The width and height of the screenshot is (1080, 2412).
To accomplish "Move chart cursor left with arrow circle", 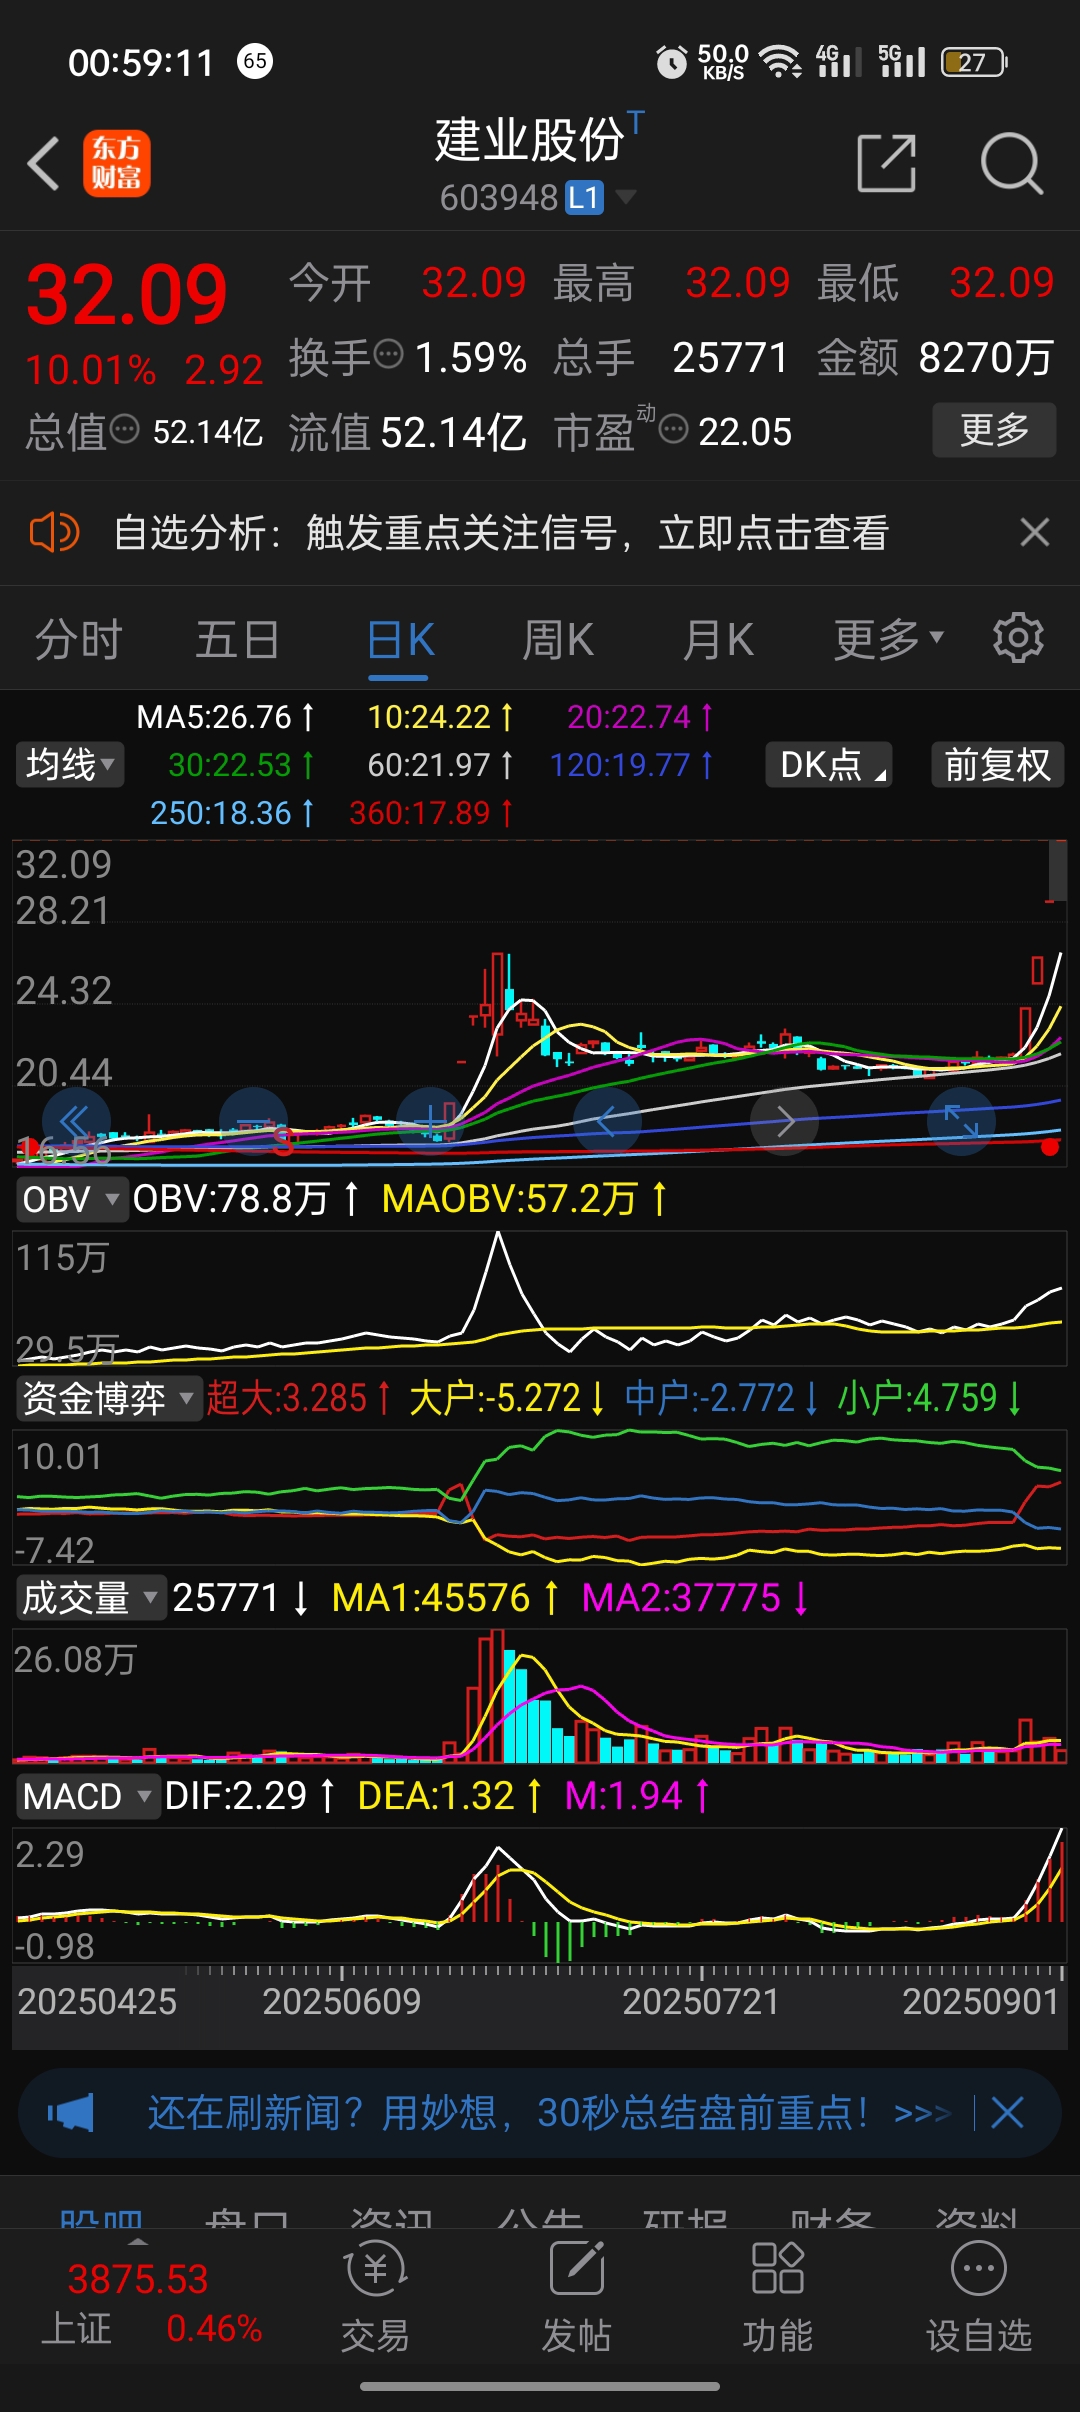I will [x=607, y=1122].
